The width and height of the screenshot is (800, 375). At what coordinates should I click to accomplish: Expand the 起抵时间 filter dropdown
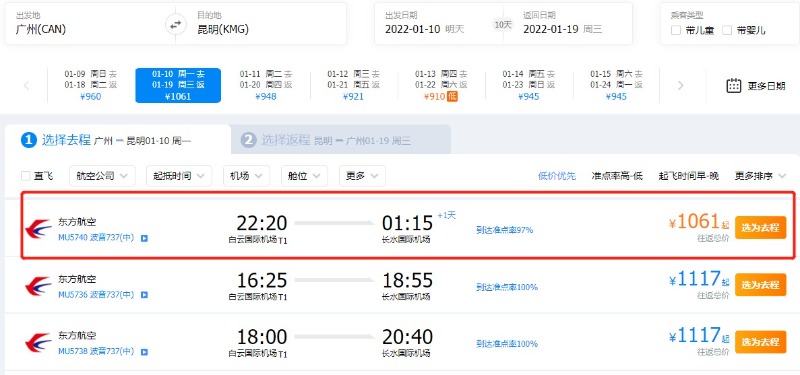click(179, 176)
